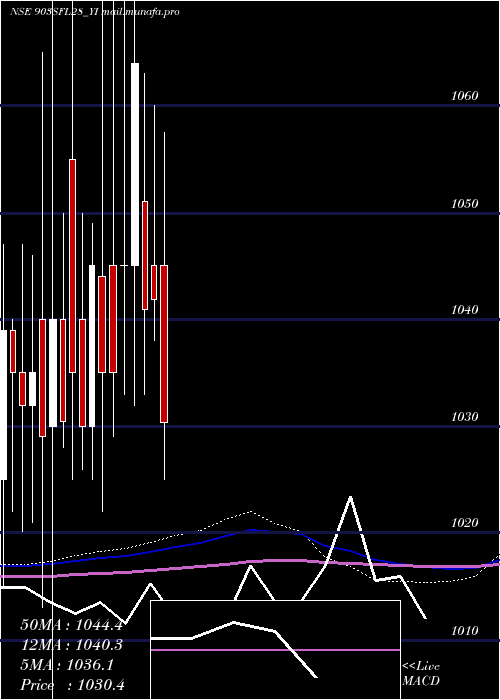500x700 pixels.
Task: Click the NSE chart title text
Action: pos(95,12)
